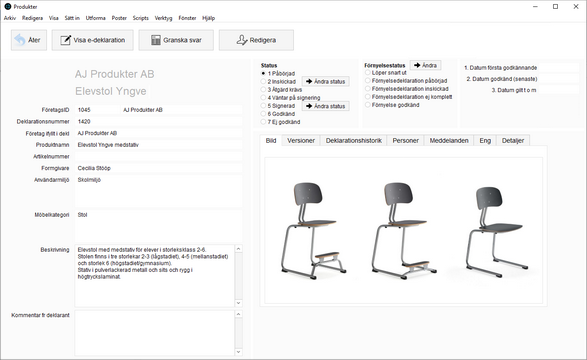
Task: Click the Deklarationsnummer field 1420
Action: coord(158,121)
